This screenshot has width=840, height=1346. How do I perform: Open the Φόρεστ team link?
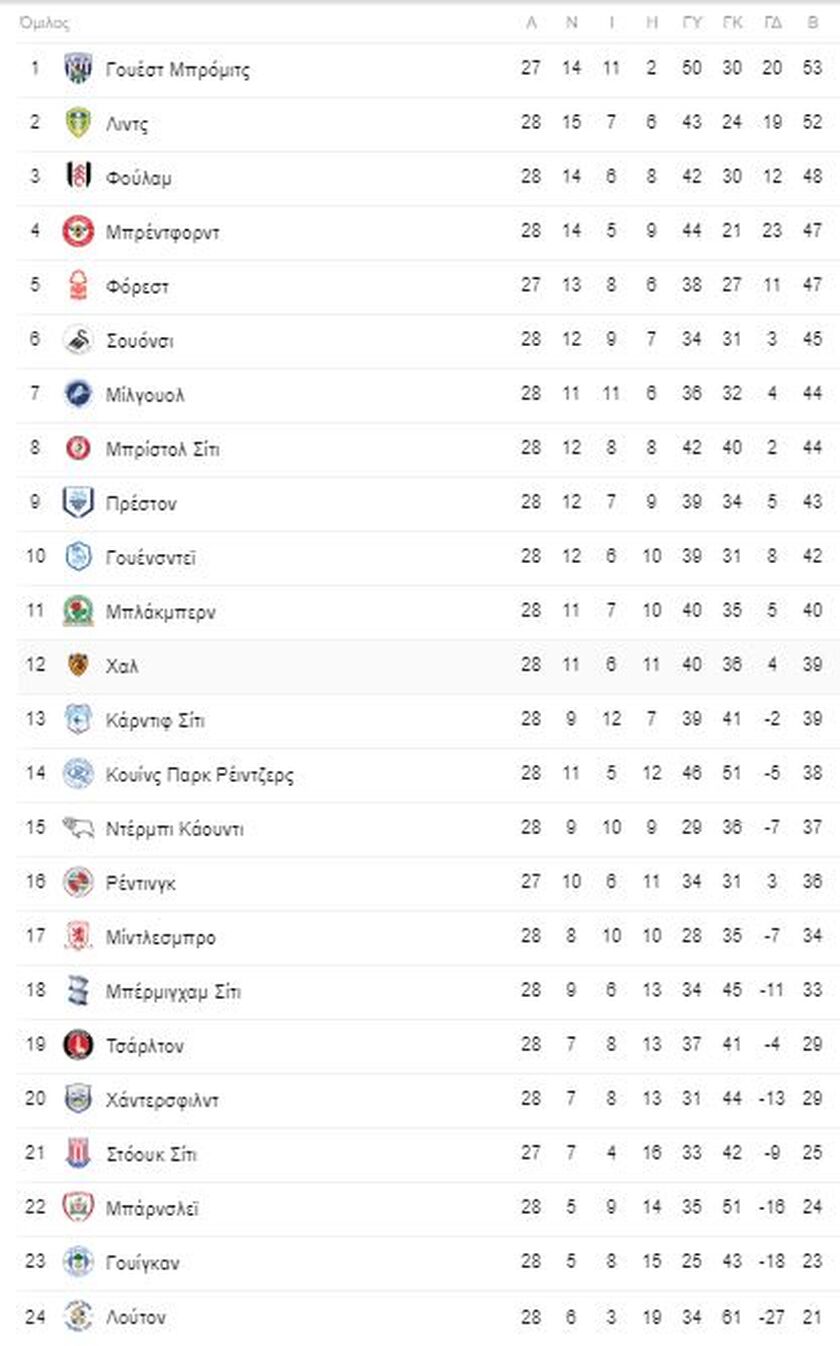(138, 287)
